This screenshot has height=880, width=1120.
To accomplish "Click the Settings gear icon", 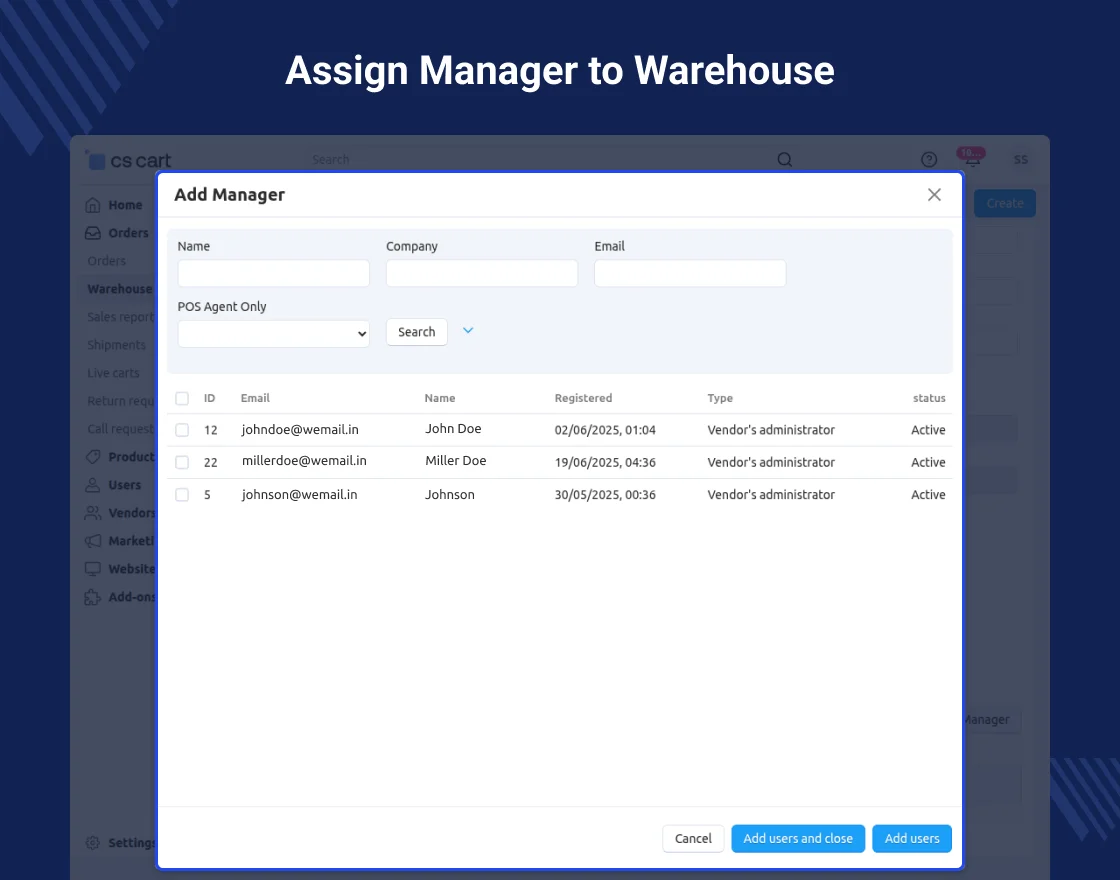I will click(x=93, y=842).
